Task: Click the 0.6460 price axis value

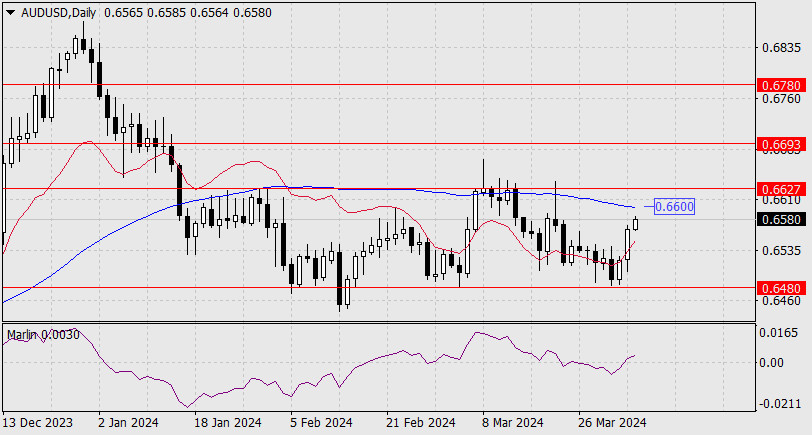Action: 781,301
